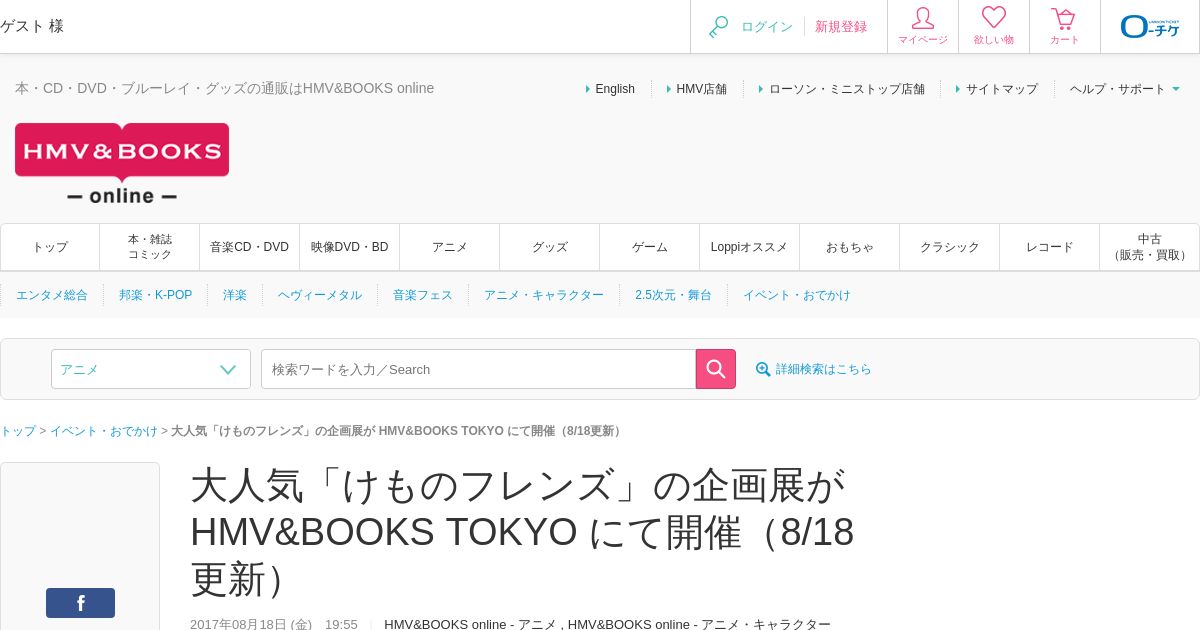The image size is (1200, 630).
Task: Click the detailed search magnifier icon
Action: coord(763,369)
